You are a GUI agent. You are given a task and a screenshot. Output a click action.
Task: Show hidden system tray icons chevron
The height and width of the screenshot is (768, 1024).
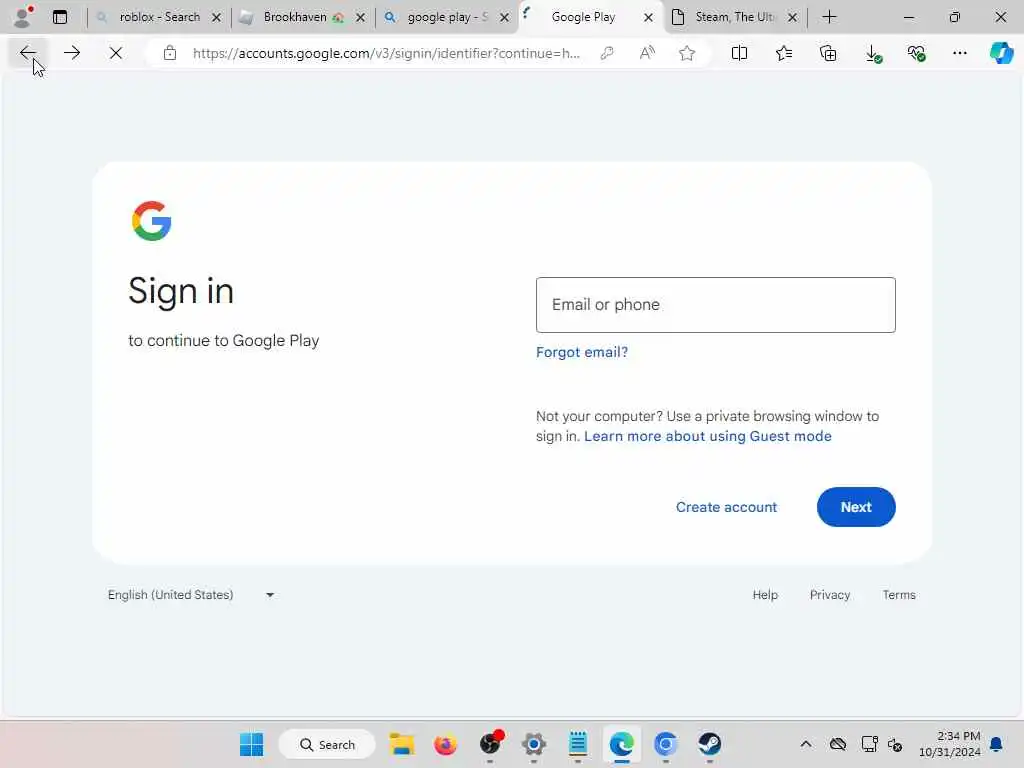point(806,744)
